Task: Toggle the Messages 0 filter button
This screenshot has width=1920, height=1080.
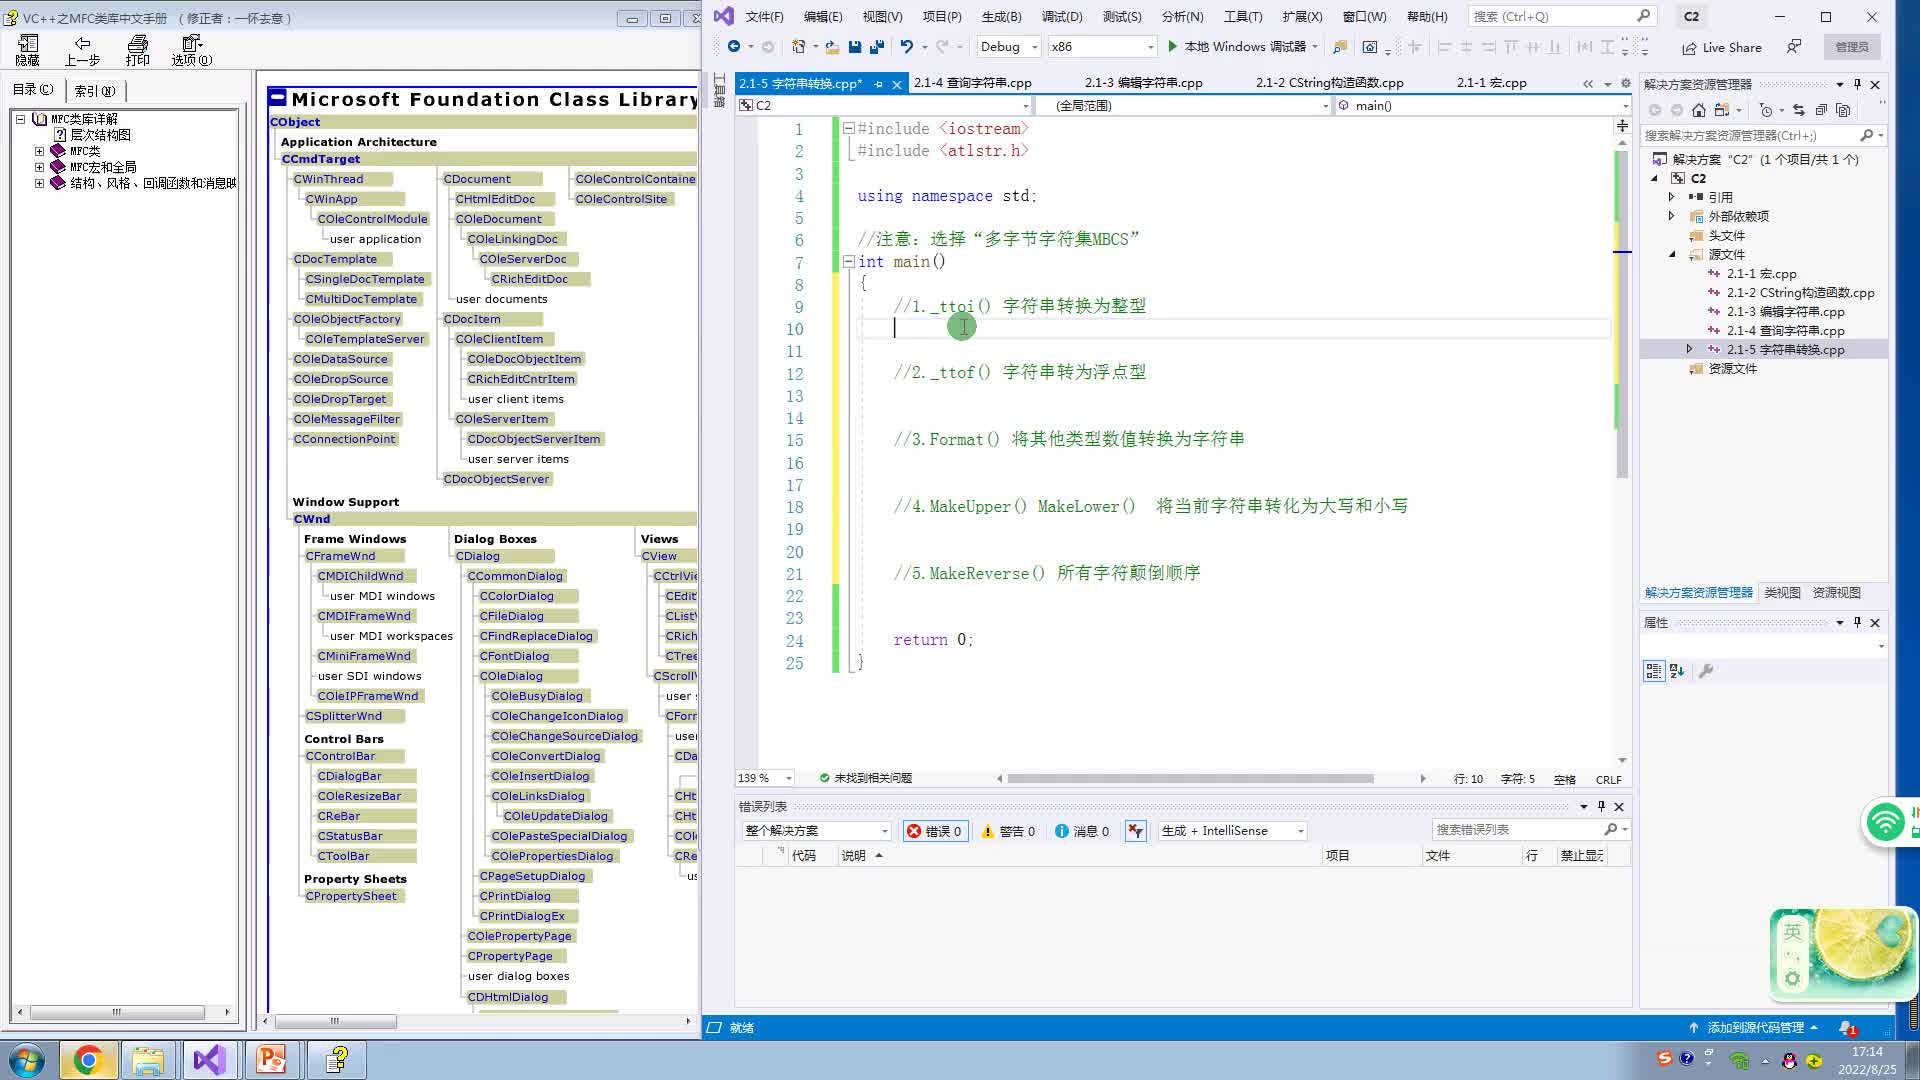Action: (x=1083, y=831)
